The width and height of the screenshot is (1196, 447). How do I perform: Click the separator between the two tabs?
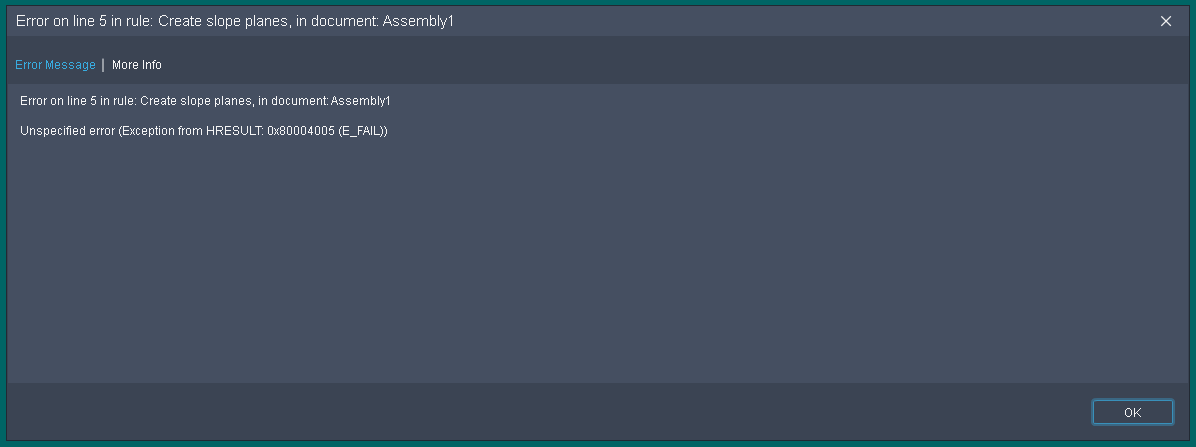pyautogui.click(x=103, y=65)
